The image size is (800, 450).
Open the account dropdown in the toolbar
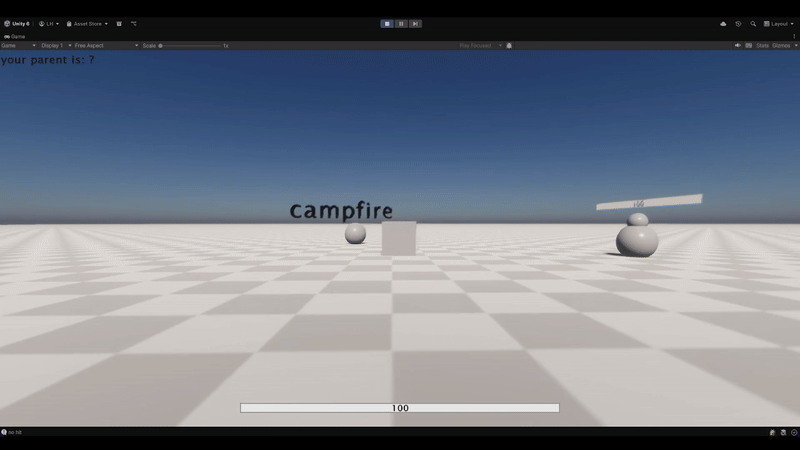pyautogui.click(x=49, y=23)
